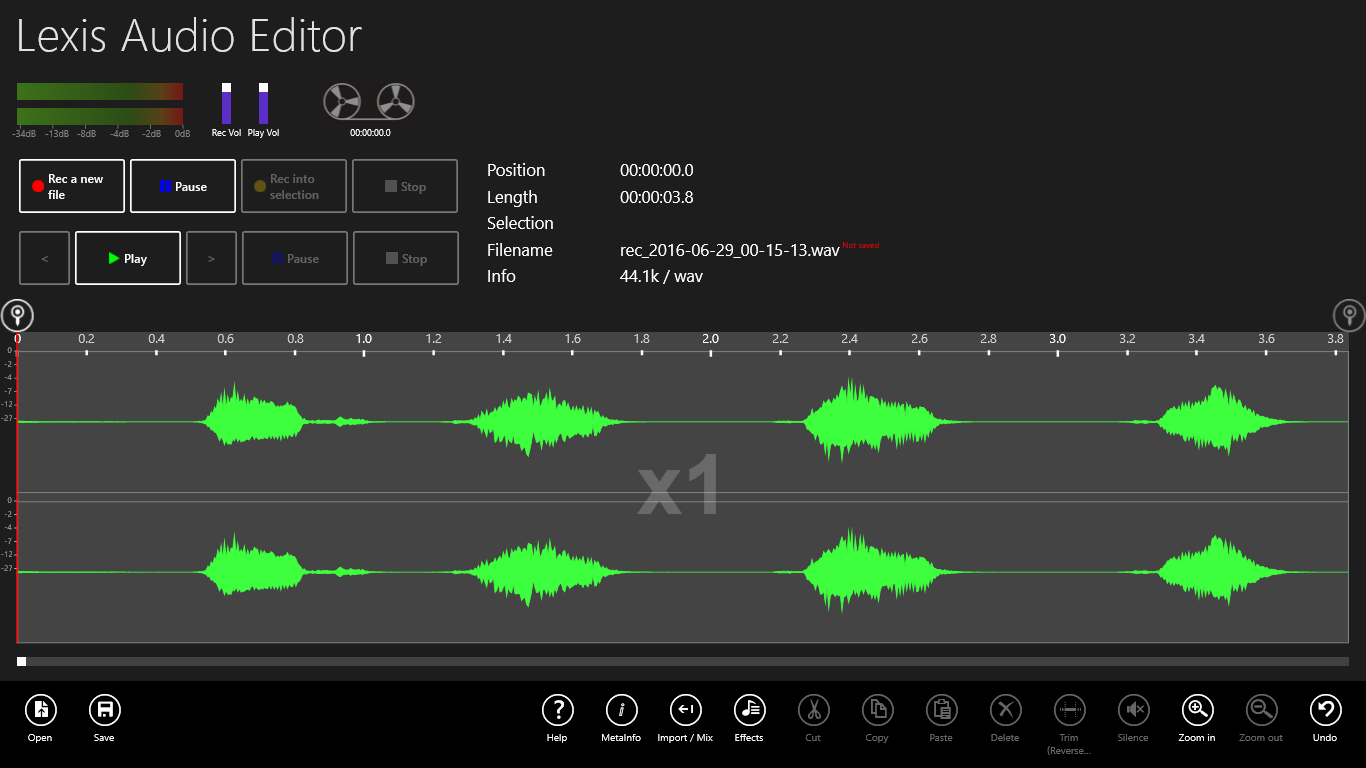Open Import / Mix option

click(685, 710)
